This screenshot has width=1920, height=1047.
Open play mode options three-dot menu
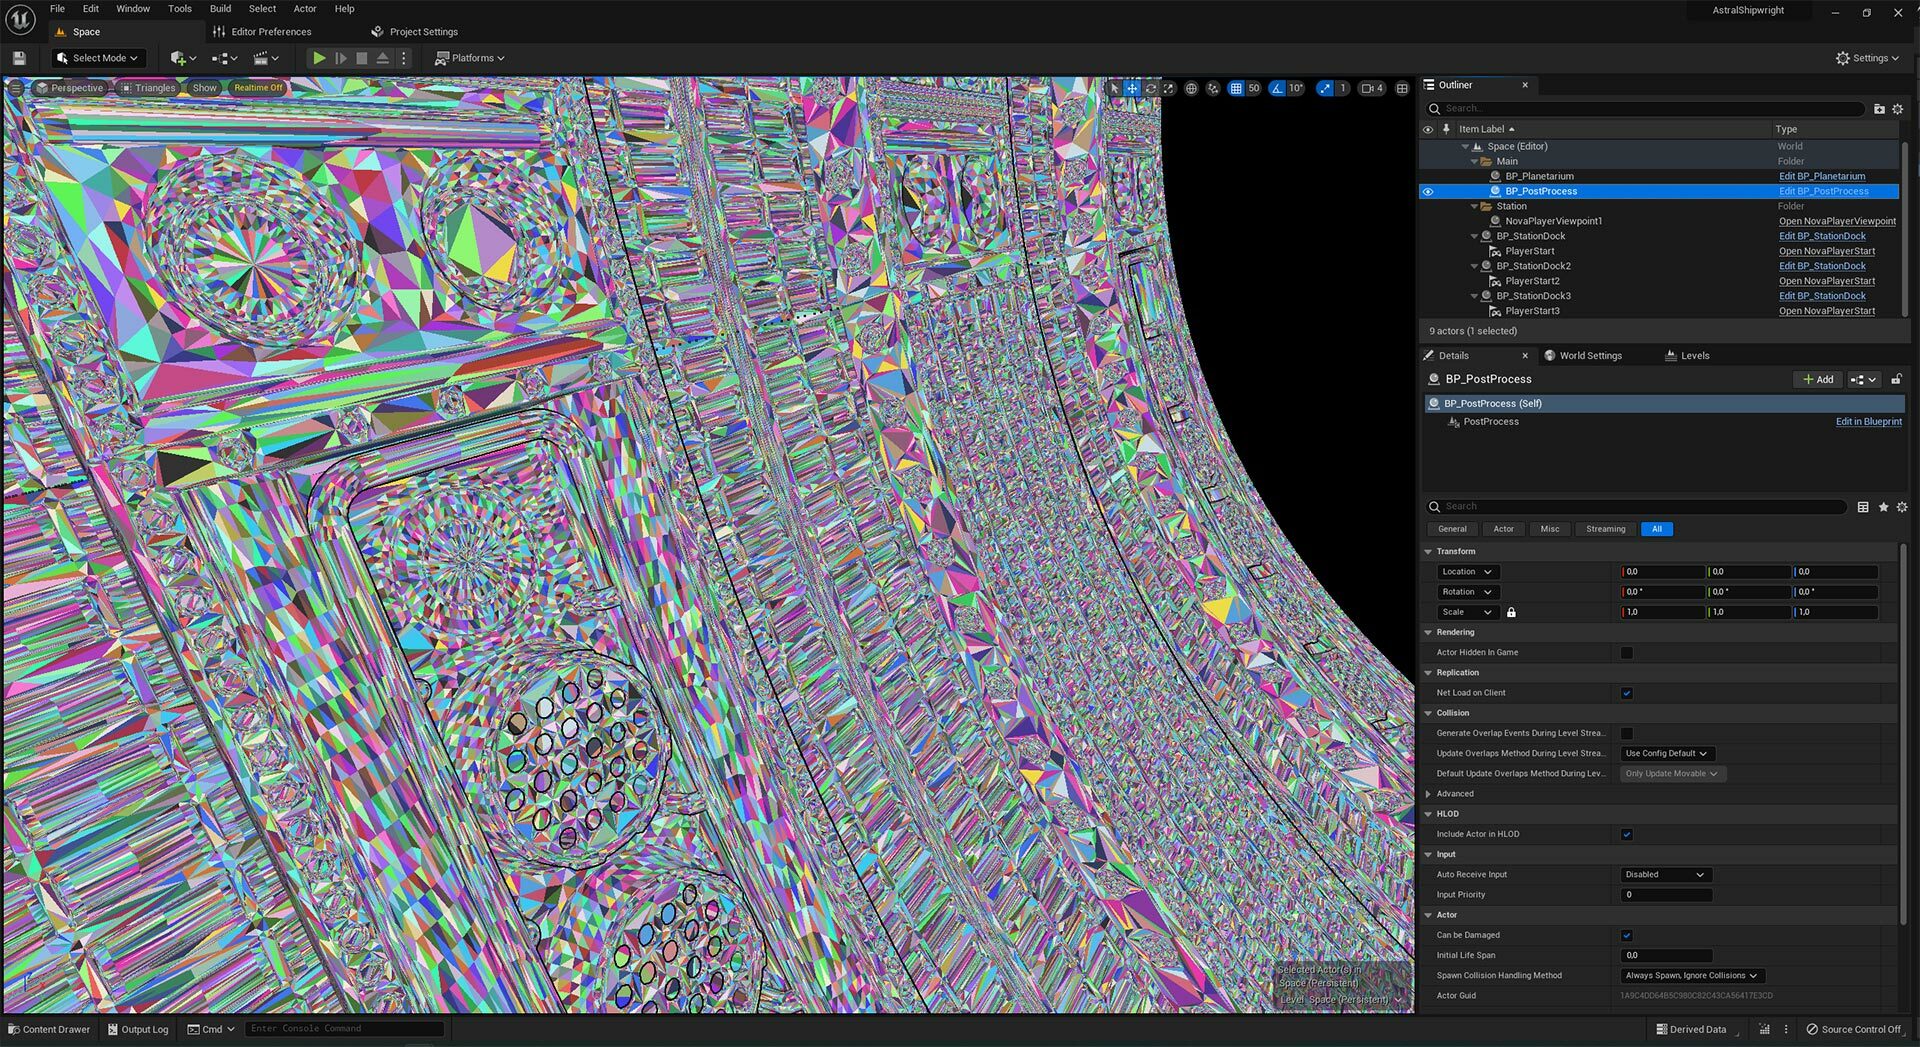(404, 58)
